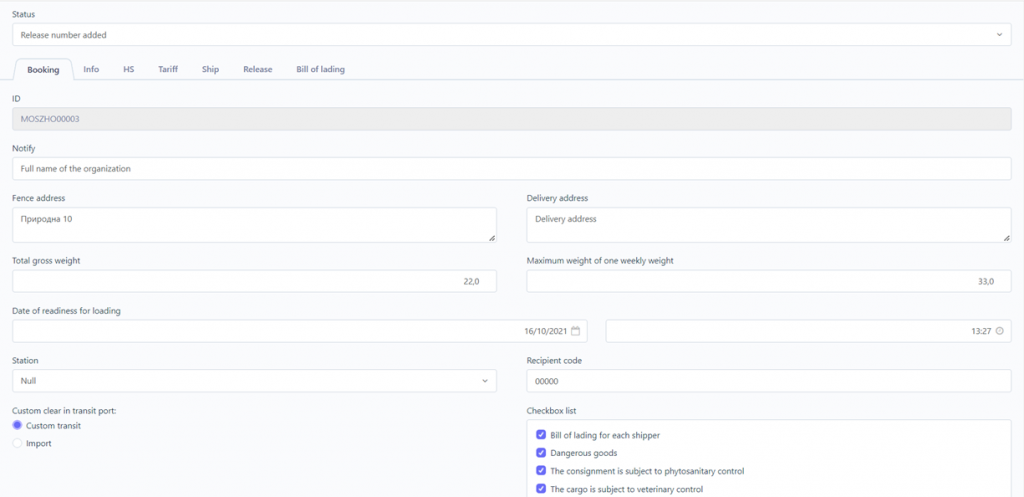Expand the Status dropdown chevron

999,35
